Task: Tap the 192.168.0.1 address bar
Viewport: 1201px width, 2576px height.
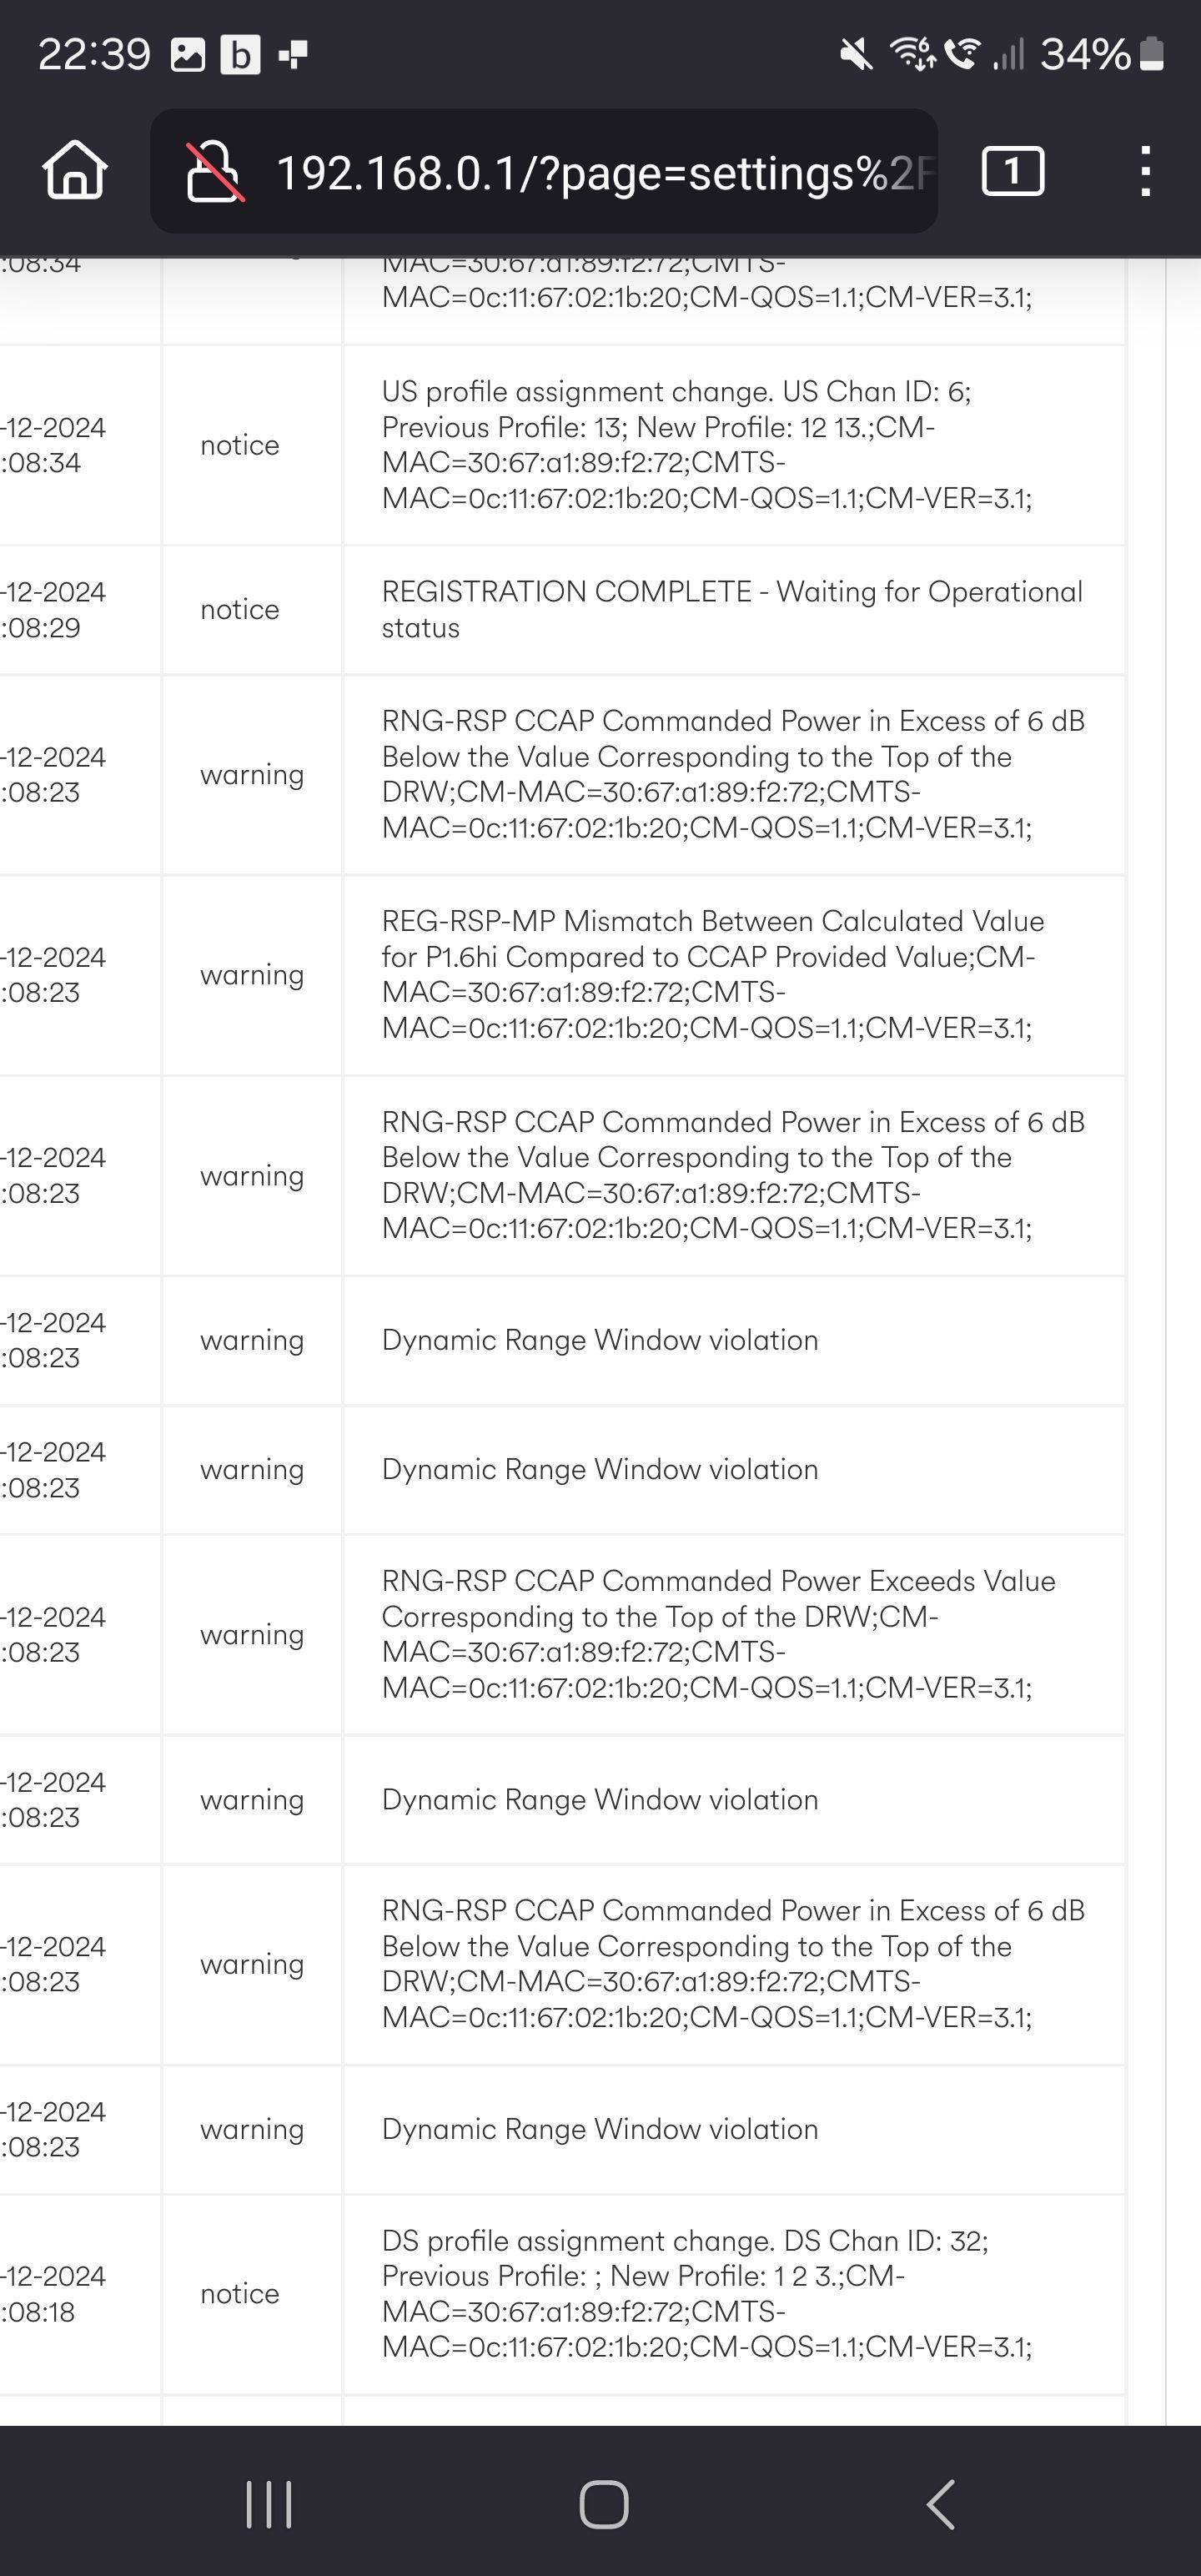Action: pos(543,171)
